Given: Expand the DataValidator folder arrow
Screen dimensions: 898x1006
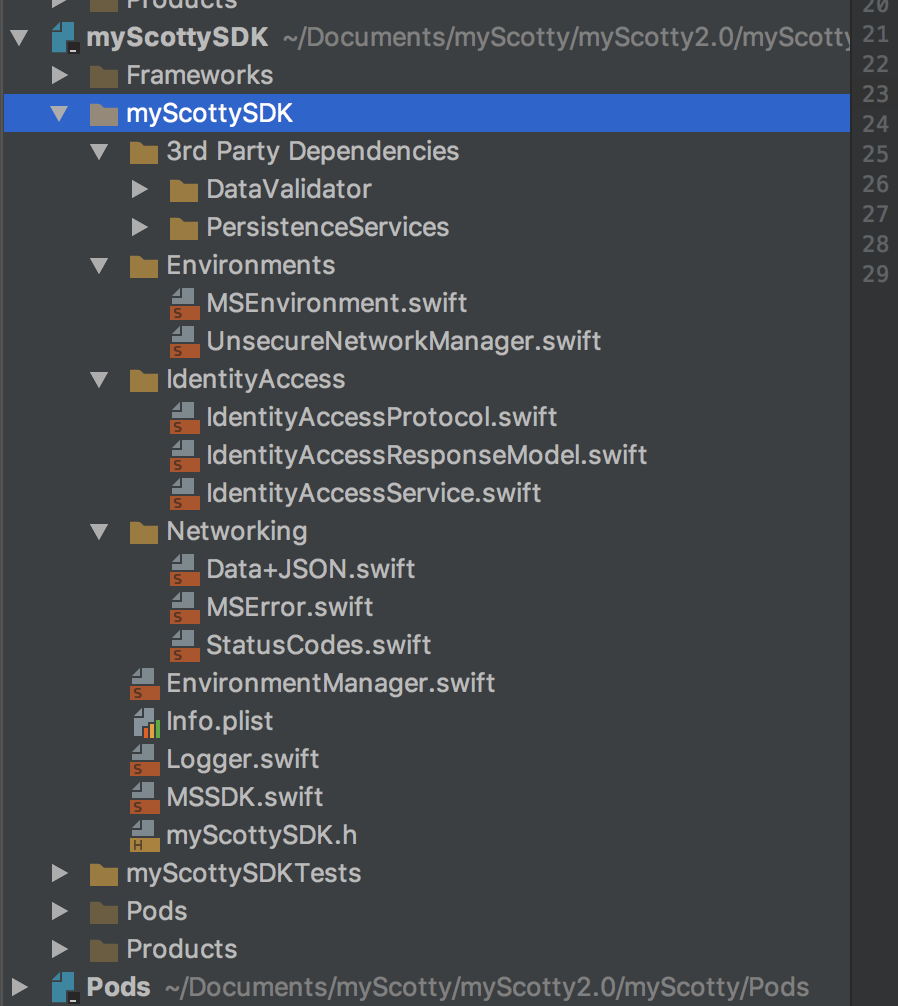Looking at the screenshot, I should pos(139,189).
